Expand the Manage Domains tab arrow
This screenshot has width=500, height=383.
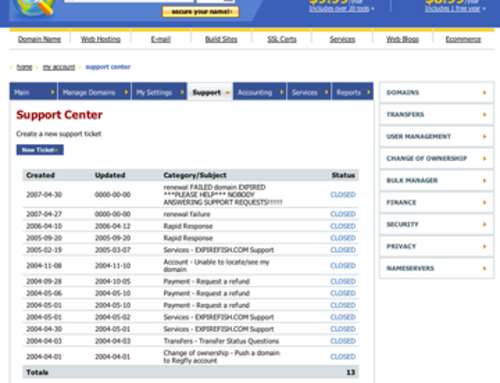pyautogui.click(x=126, y=92)
